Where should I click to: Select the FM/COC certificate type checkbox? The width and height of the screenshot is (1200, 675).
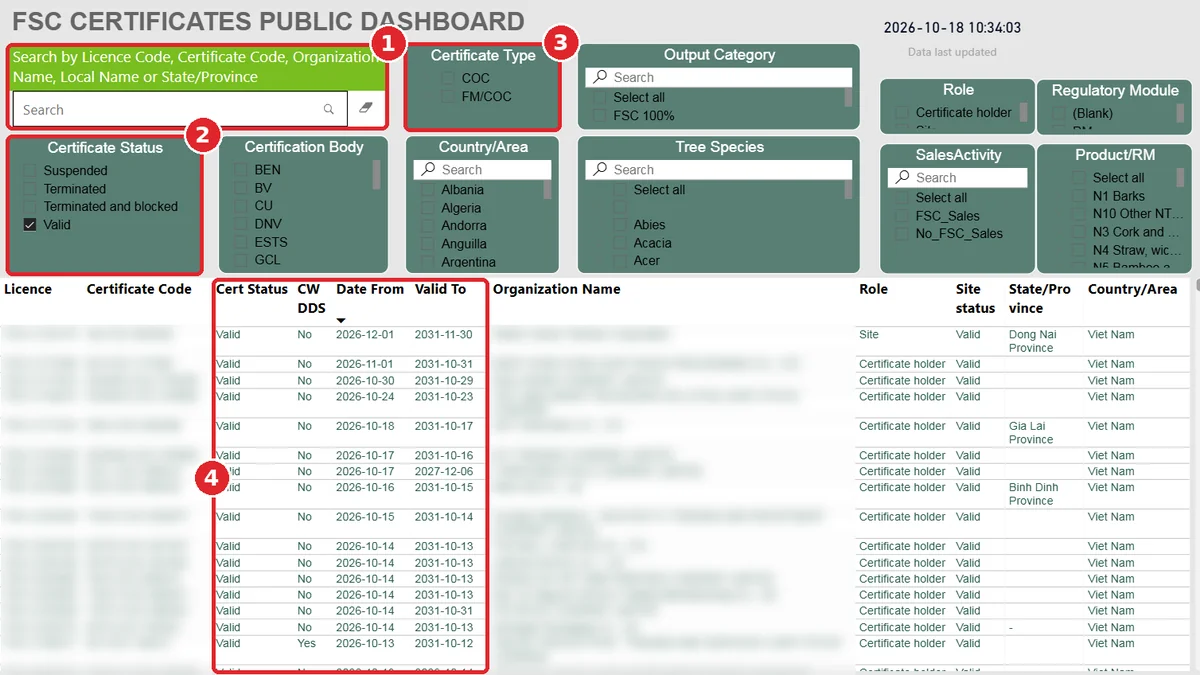coord(448,96)
